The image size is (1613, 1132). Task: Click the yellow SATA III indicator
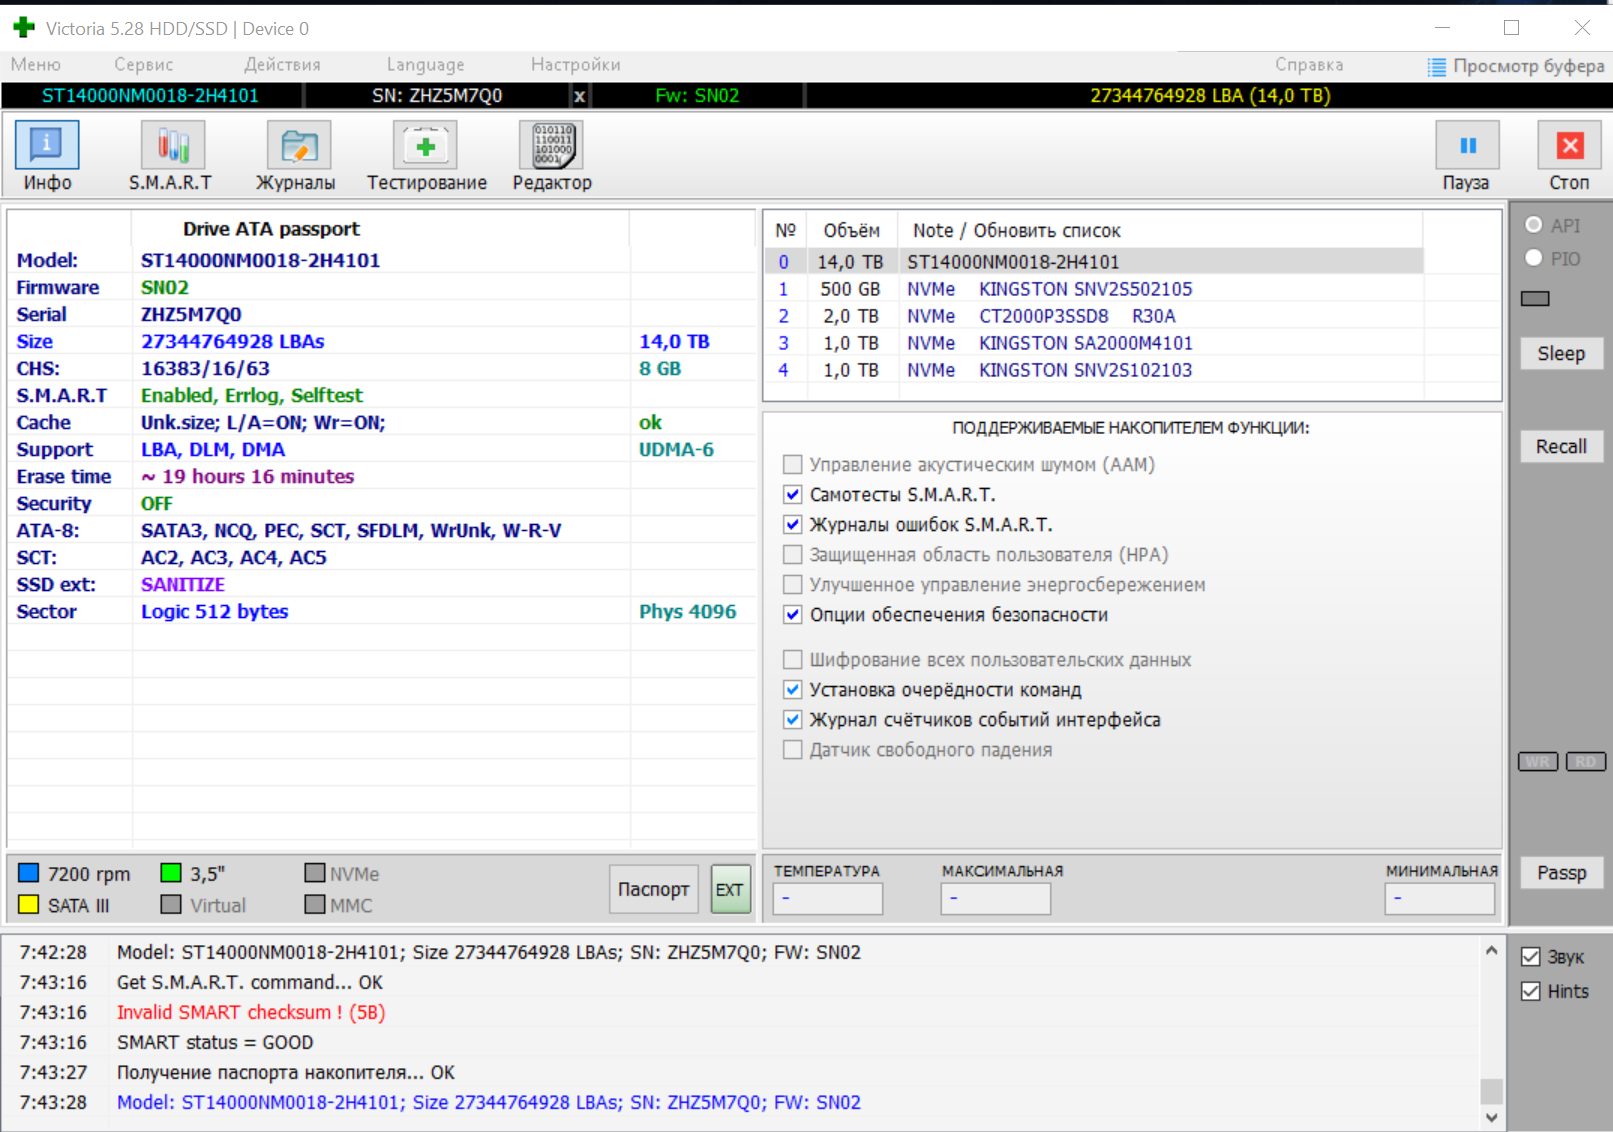click(x=29, y=905)
